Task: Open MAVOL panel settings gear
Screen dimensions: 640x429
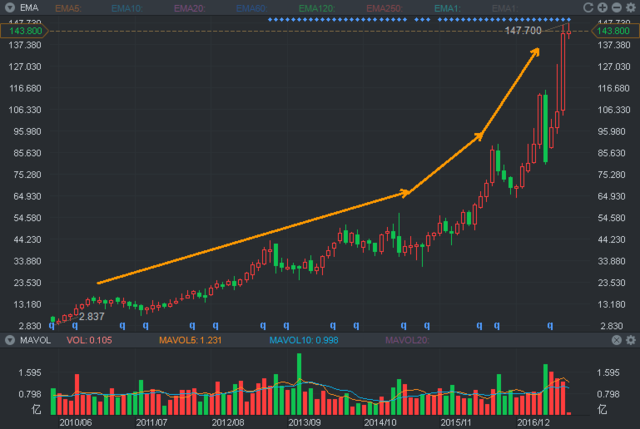Action: 630,341
